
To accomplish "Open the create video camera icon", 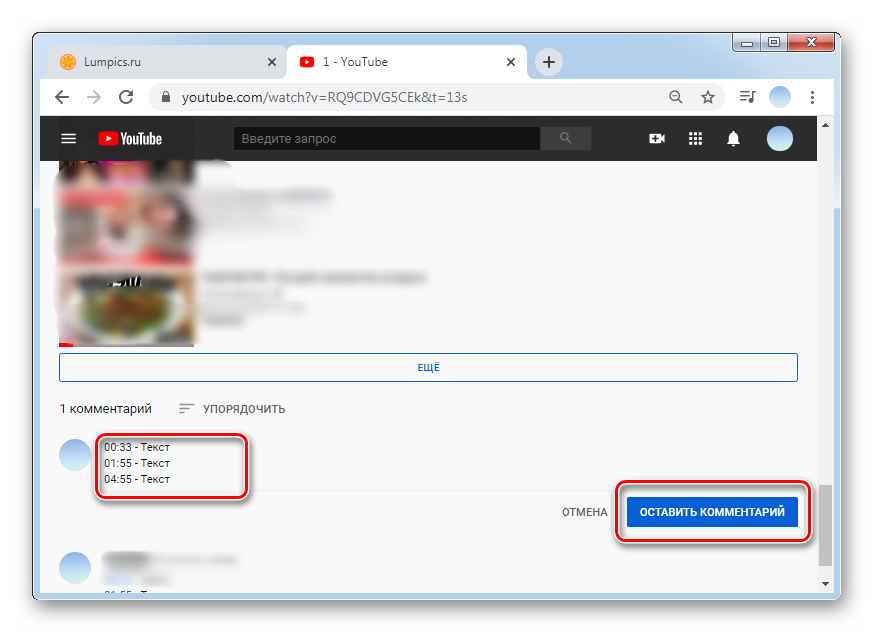I will coord(657,139).
